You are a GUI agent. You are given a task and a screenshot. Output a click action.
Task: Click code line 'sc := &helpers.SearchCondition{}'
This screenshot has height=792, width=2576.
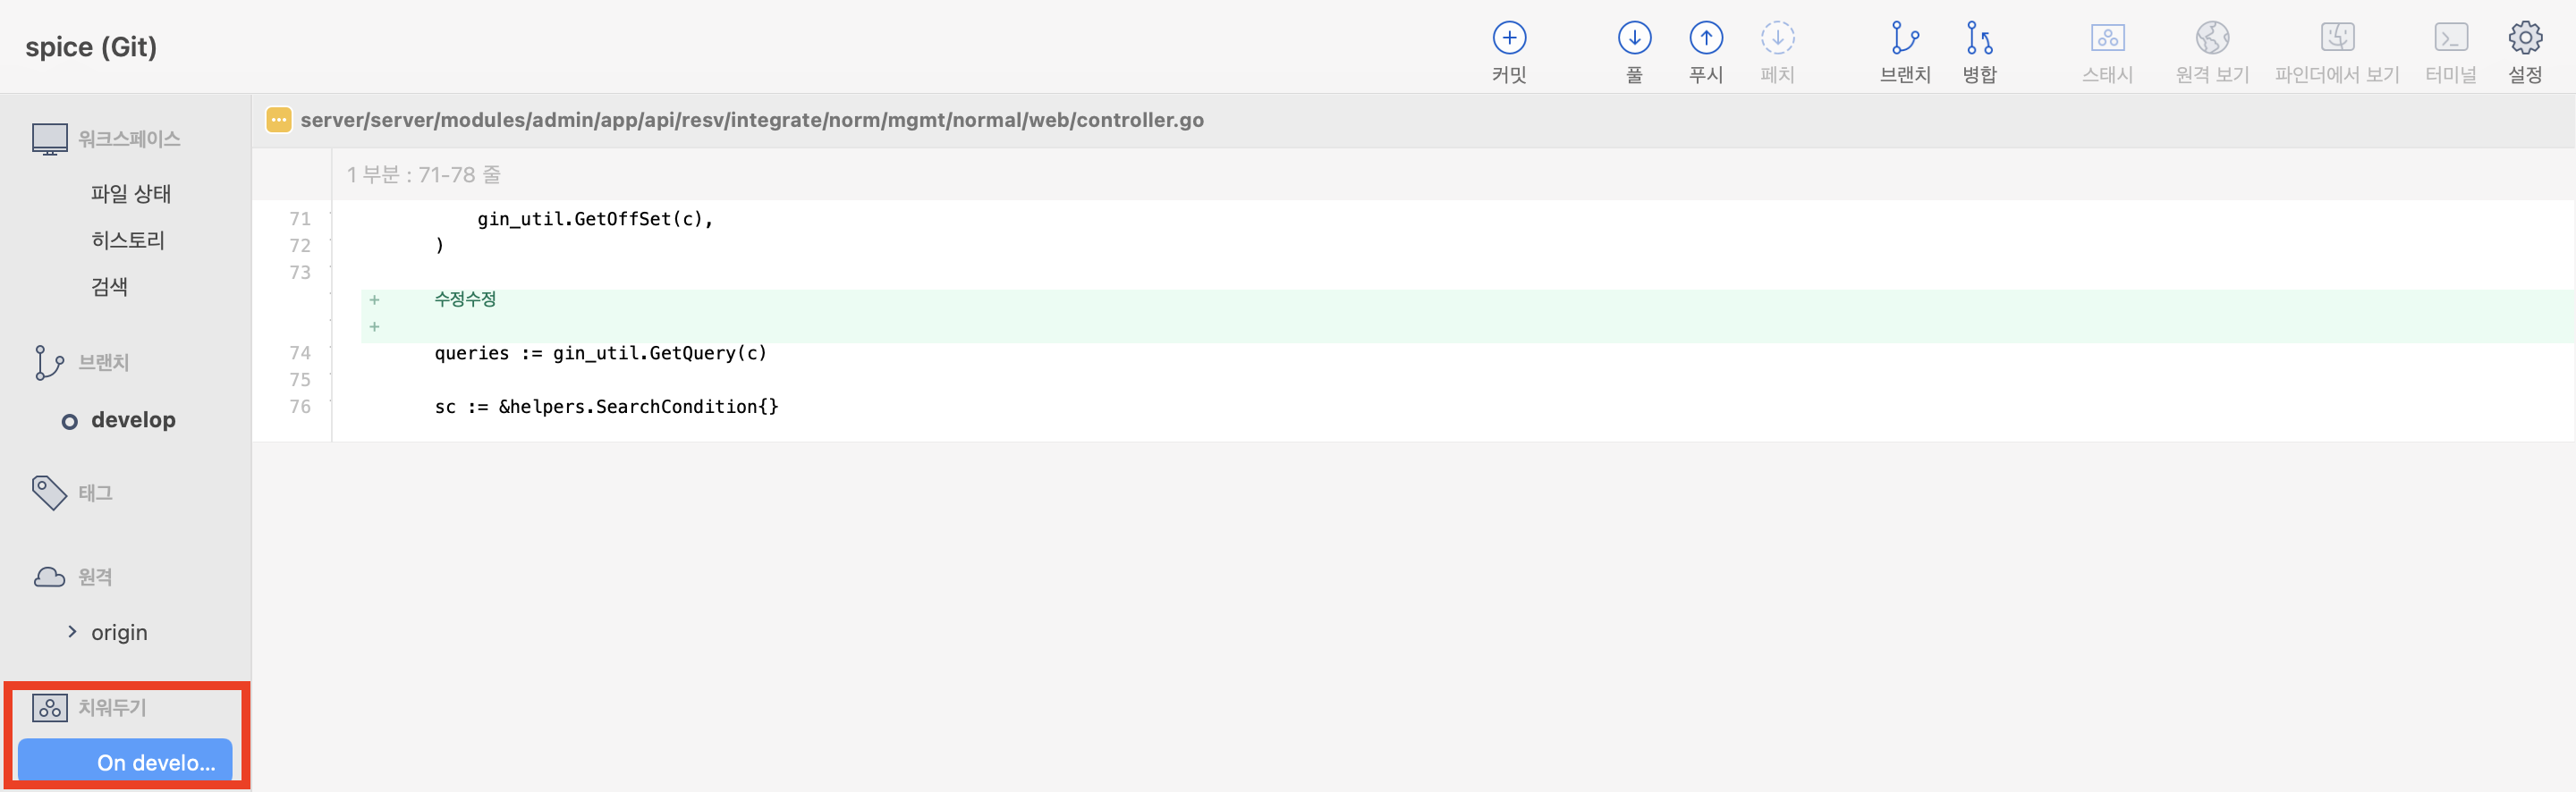click(x=606, y=407)
